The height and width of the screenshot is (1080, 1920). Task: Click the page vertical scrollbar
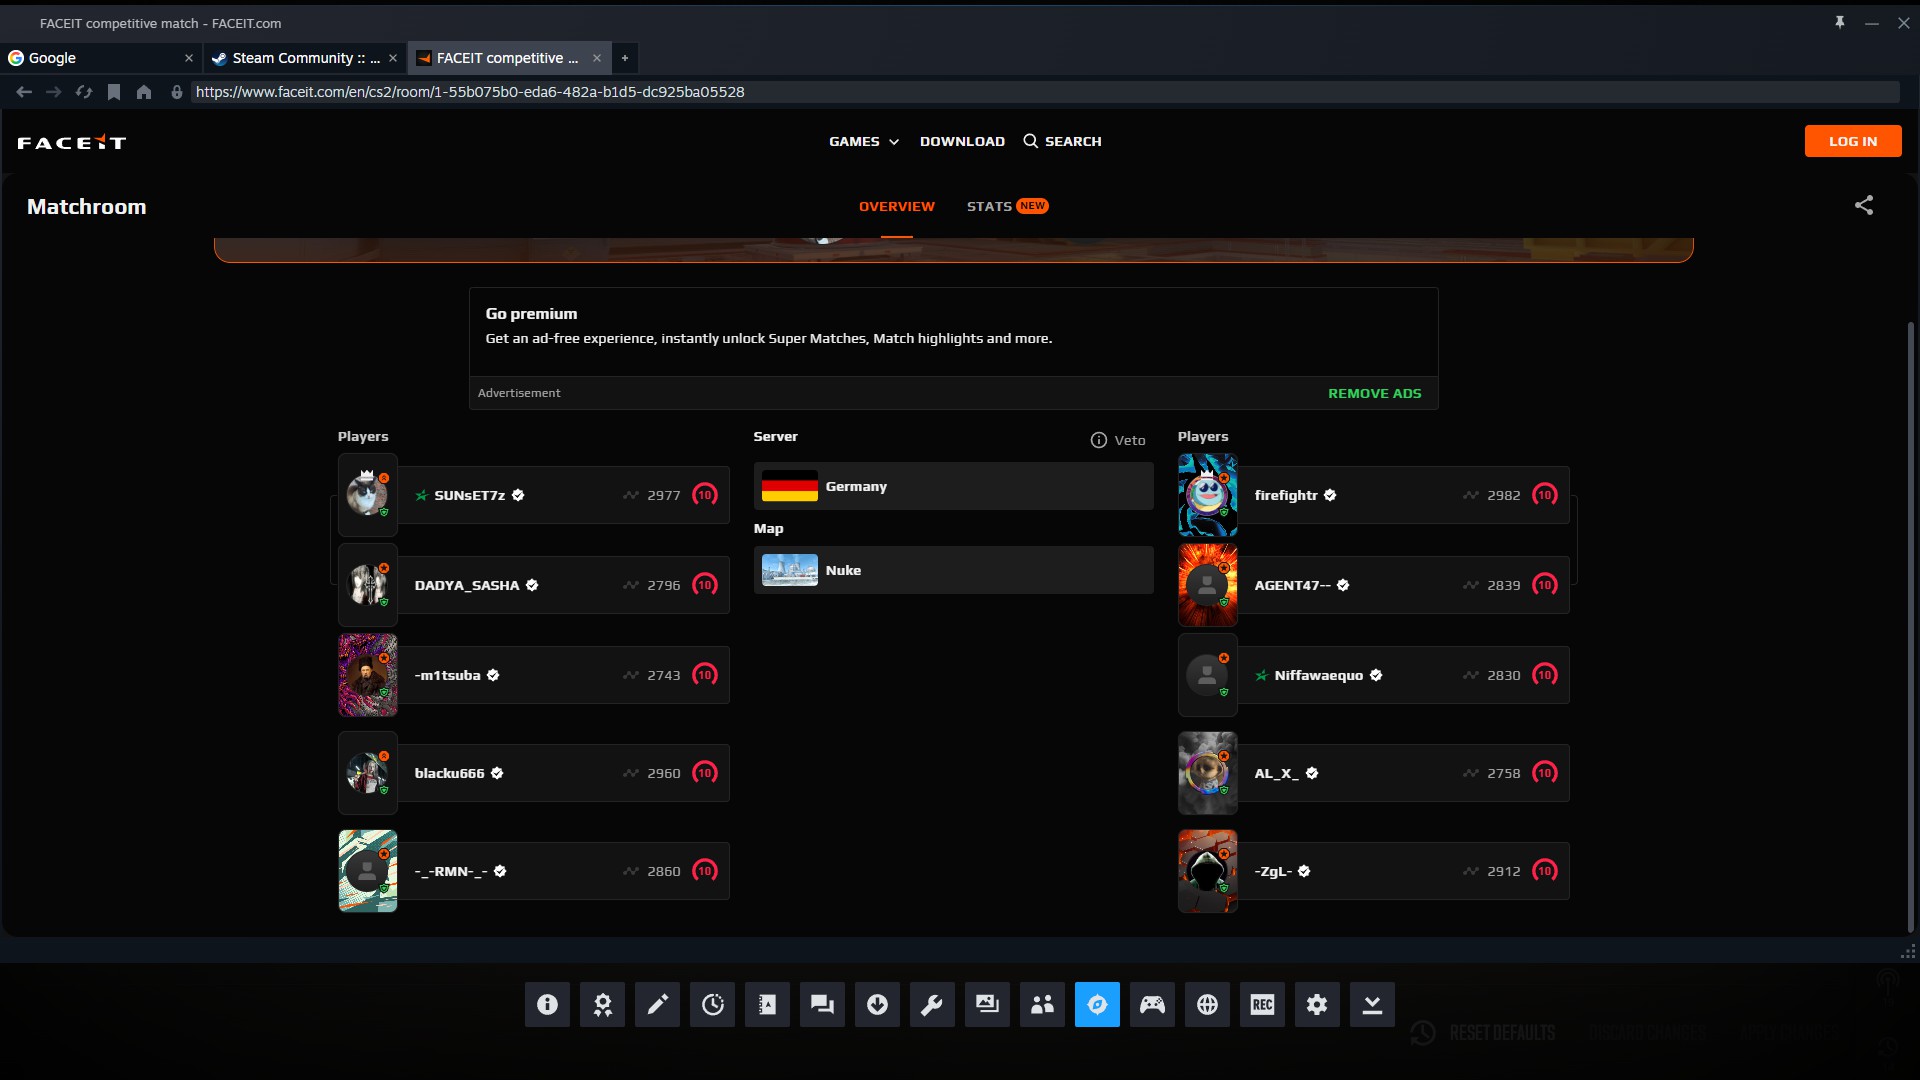[1910, 626]
